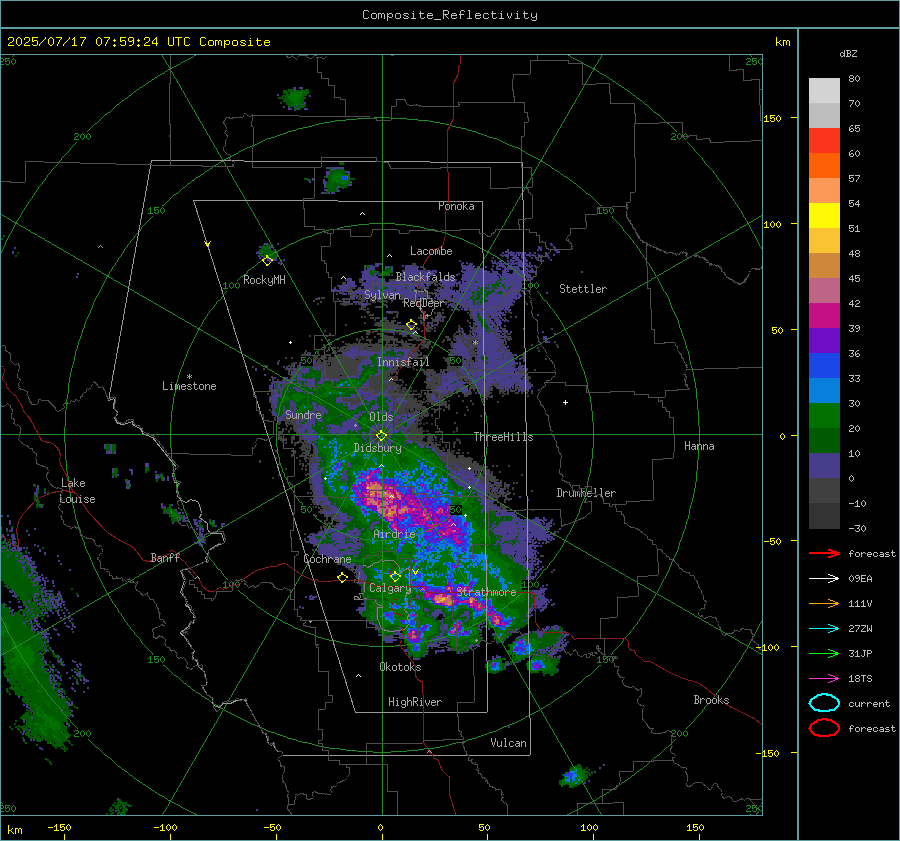This screenshot has height=841, width=900.
Task: Click the 80 dBZ value in legend
Action: click(854, 79)
